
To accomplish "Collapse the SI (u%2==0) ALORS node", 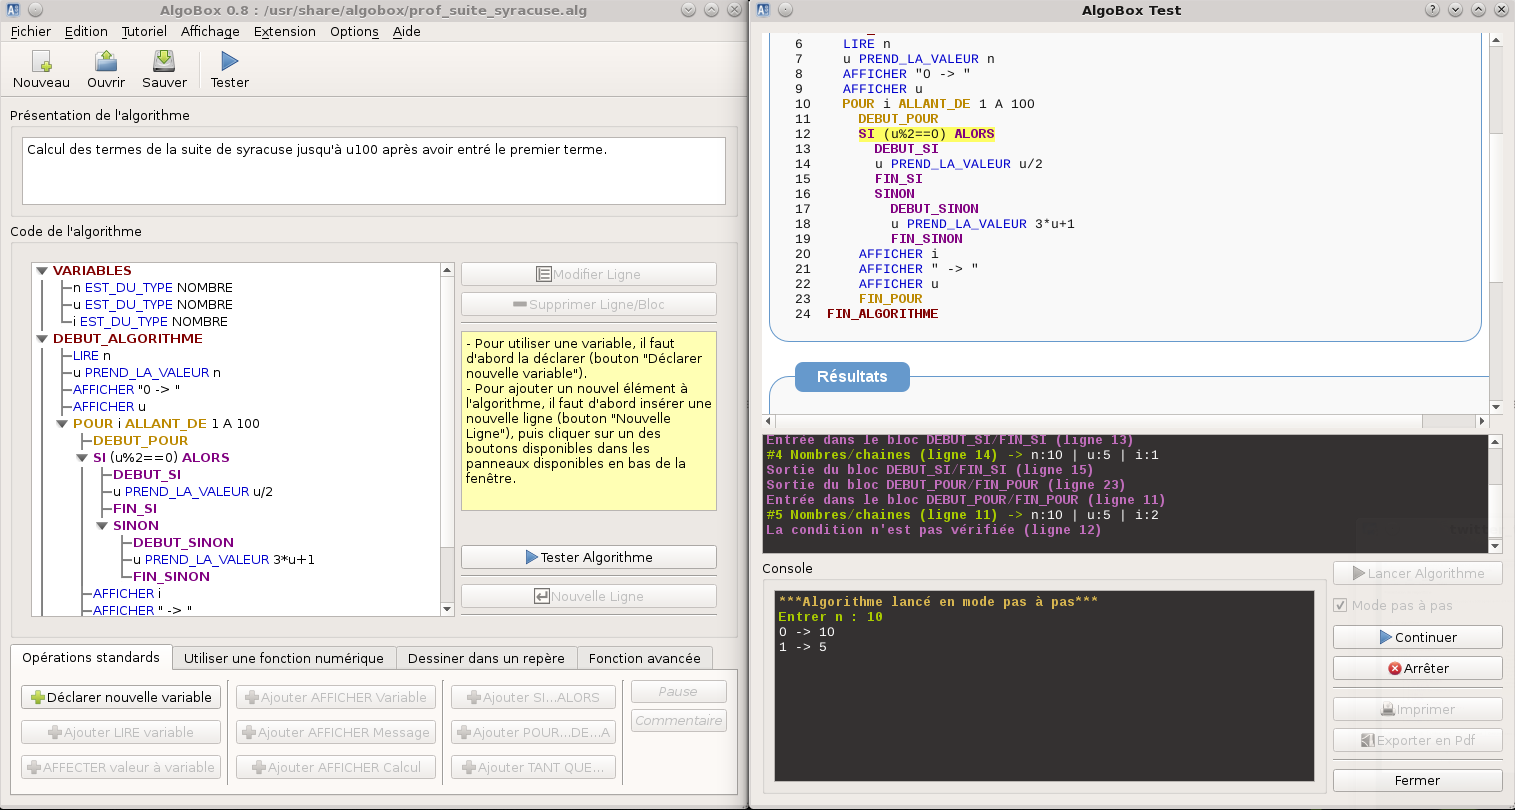I will (82, 457).
